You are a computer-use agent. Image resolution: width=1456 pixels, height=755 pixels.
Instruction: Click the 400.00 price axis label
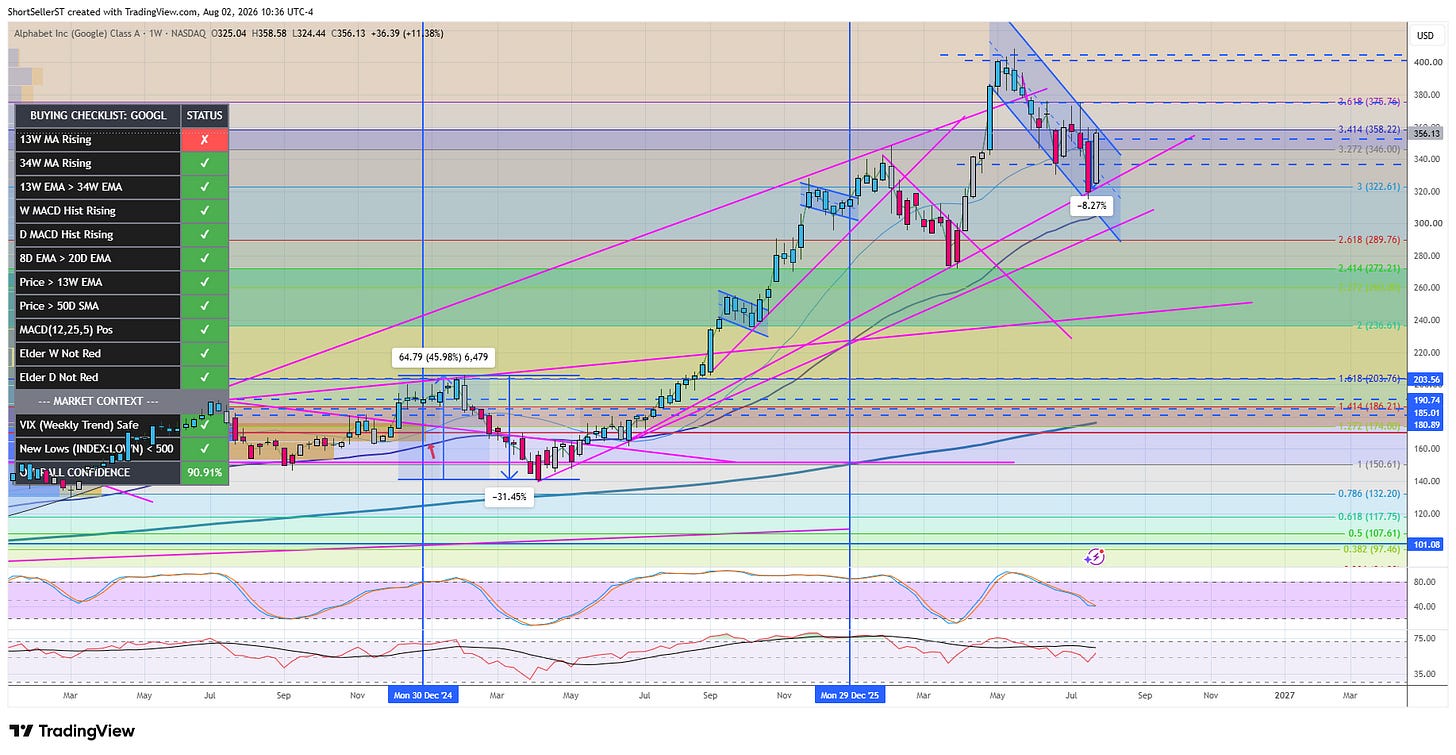coord(1426,62)
